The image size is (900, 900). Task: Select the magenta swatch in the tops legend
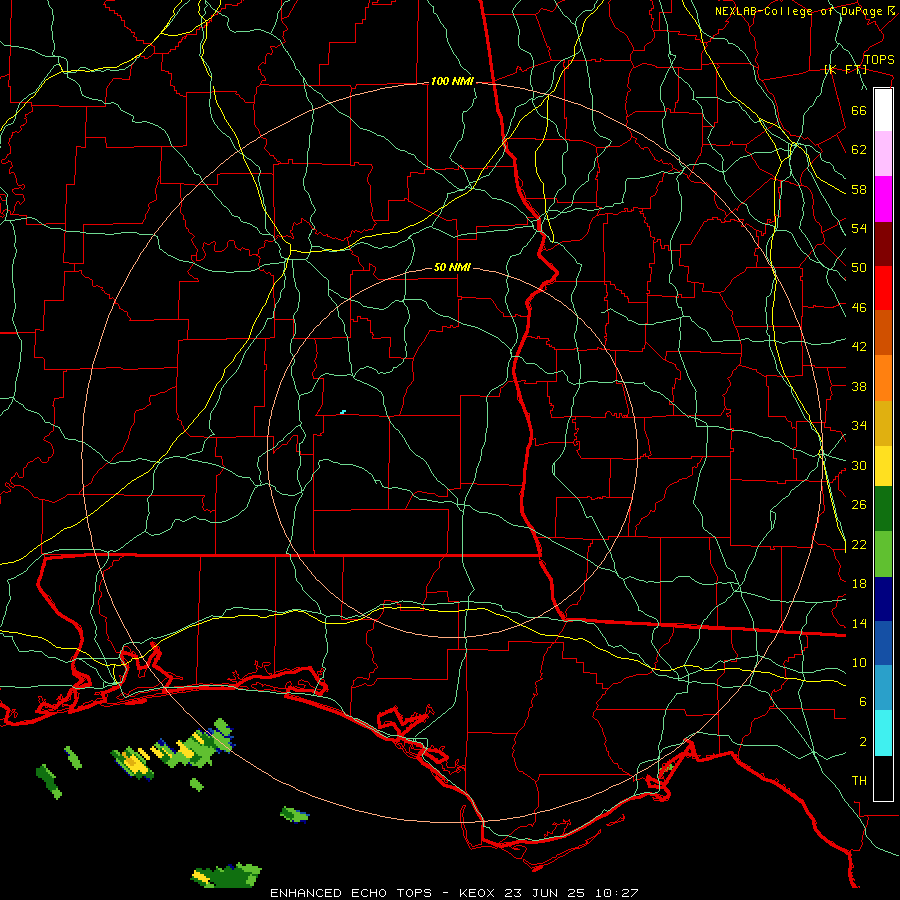coord(883,199)
